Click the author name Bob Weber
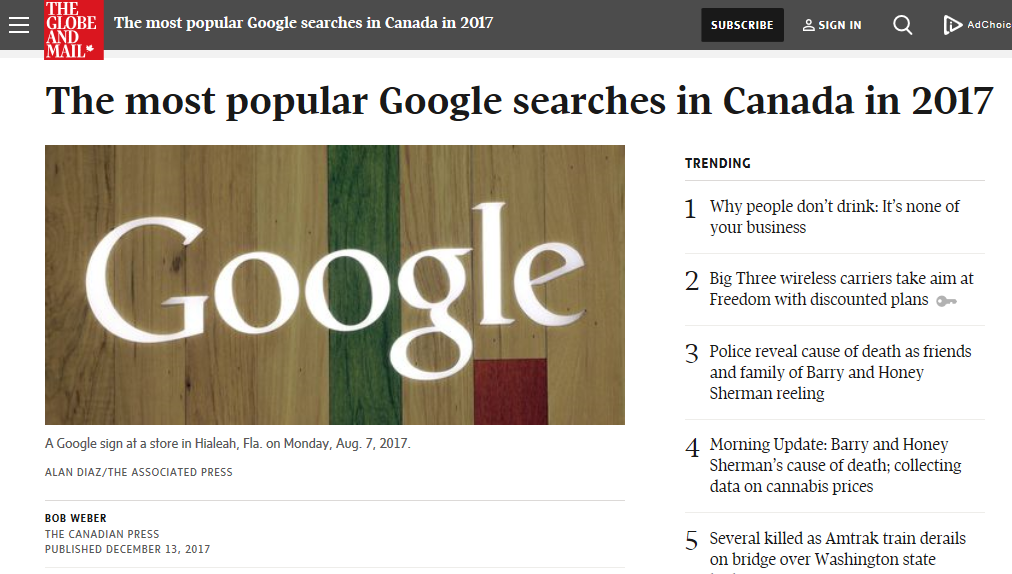The height and width of the screenshot is (574, 1012). click(76, 518)
